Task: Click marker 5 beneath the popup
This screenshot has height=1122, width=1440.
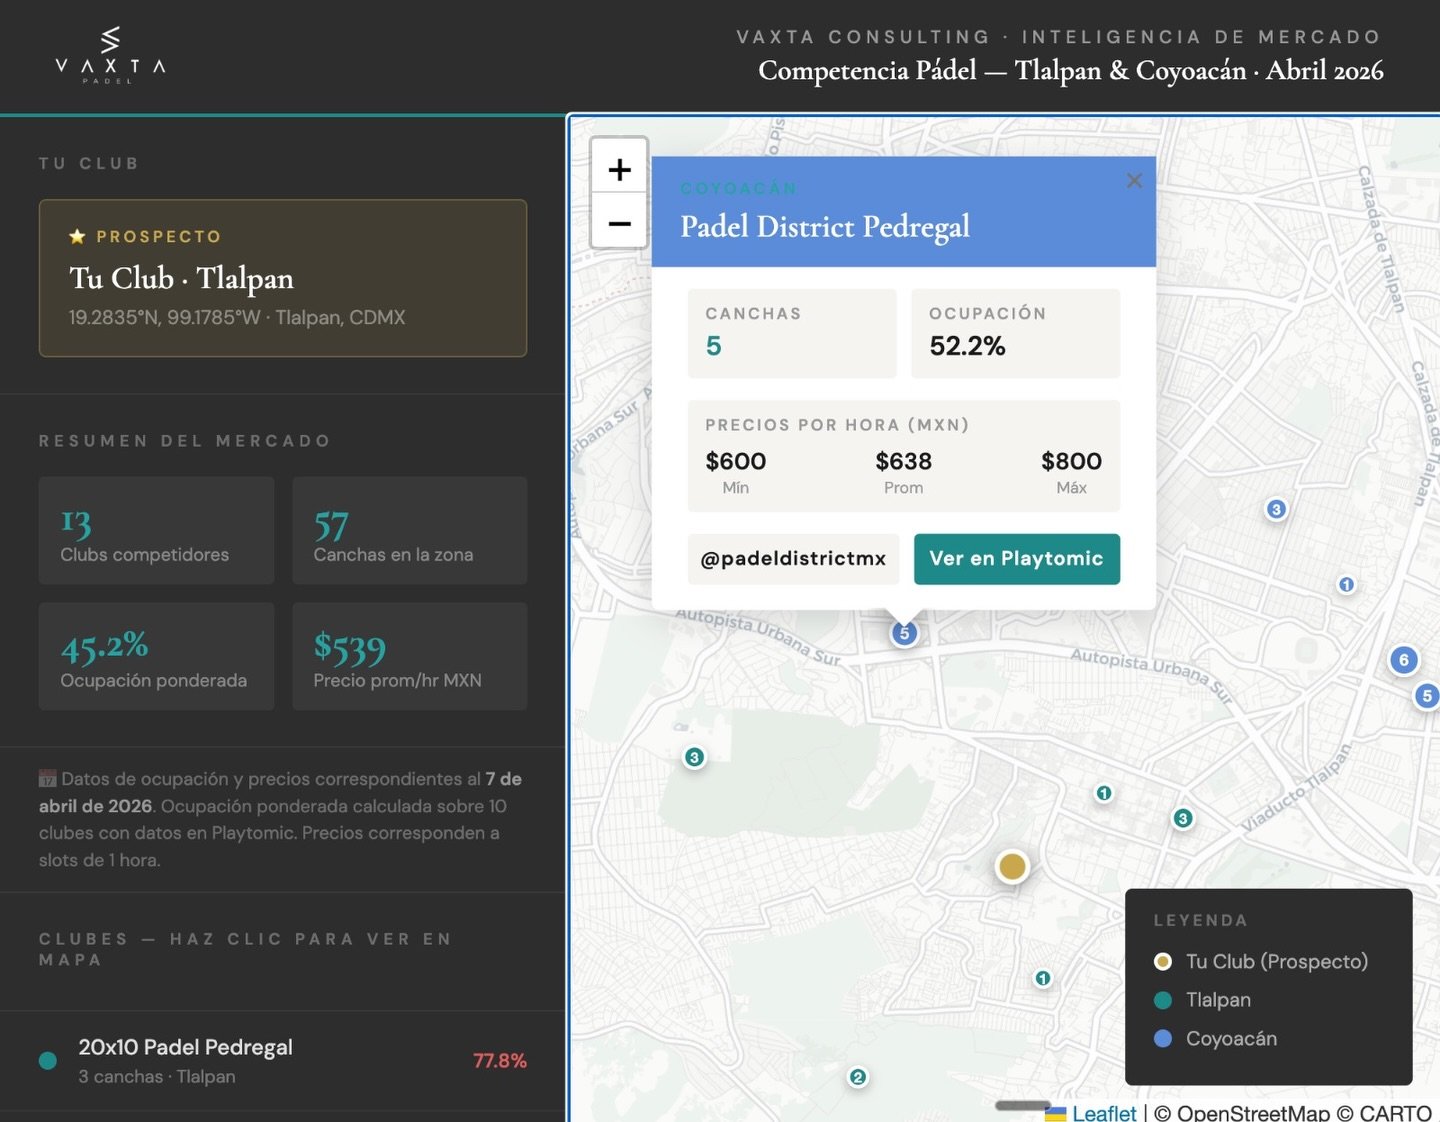Action: tap(903, 632)
